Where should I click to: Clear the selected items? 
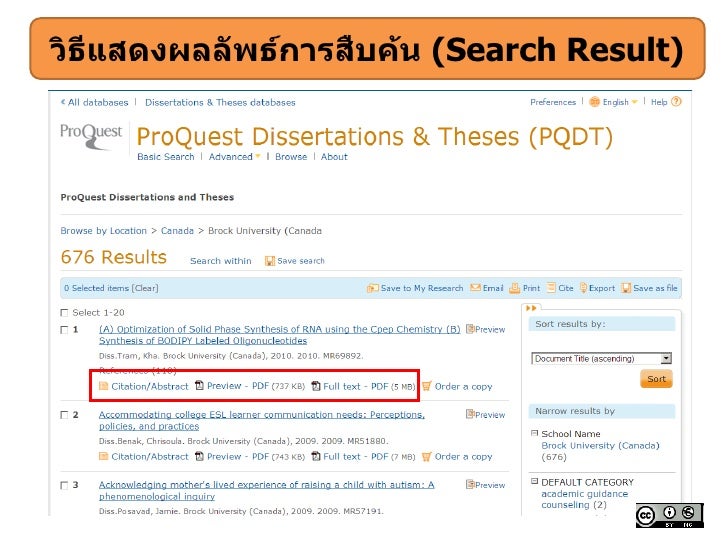point(145,288)
